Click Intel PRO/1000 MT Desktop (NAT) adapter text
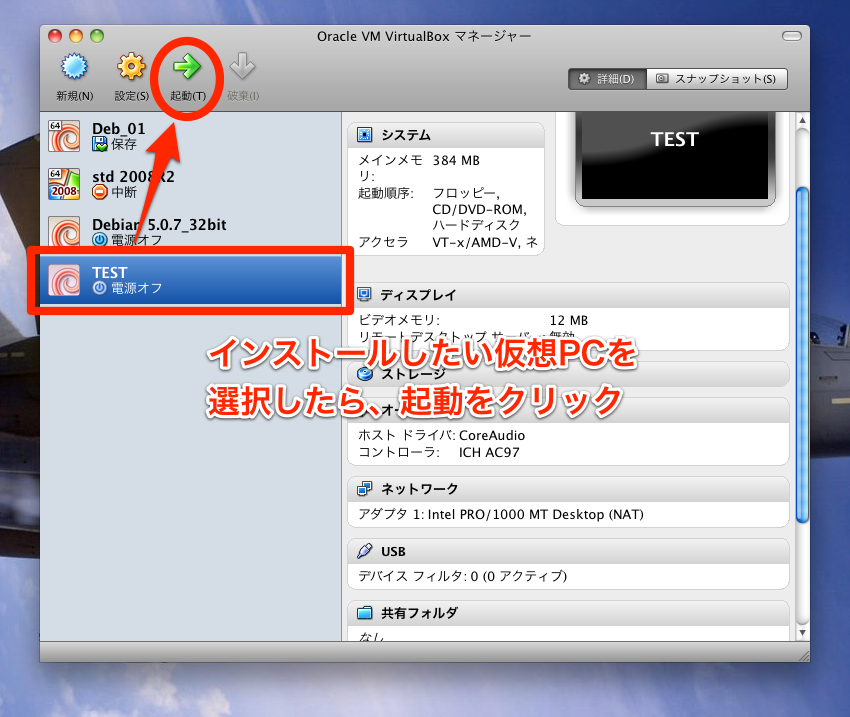Image resolution: width=850 pixels, height=717 pixels. [536, 514]
